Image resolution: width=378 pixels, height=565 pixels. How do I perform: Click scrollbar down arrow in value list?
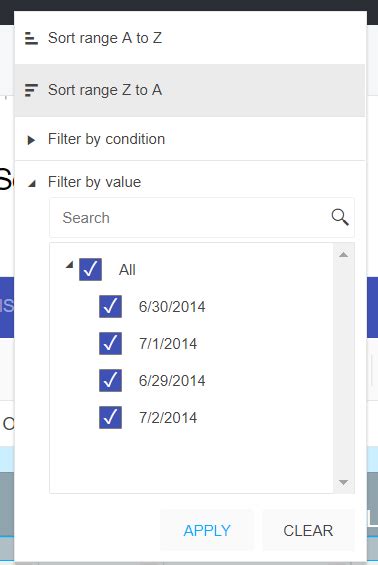(343, 482)
